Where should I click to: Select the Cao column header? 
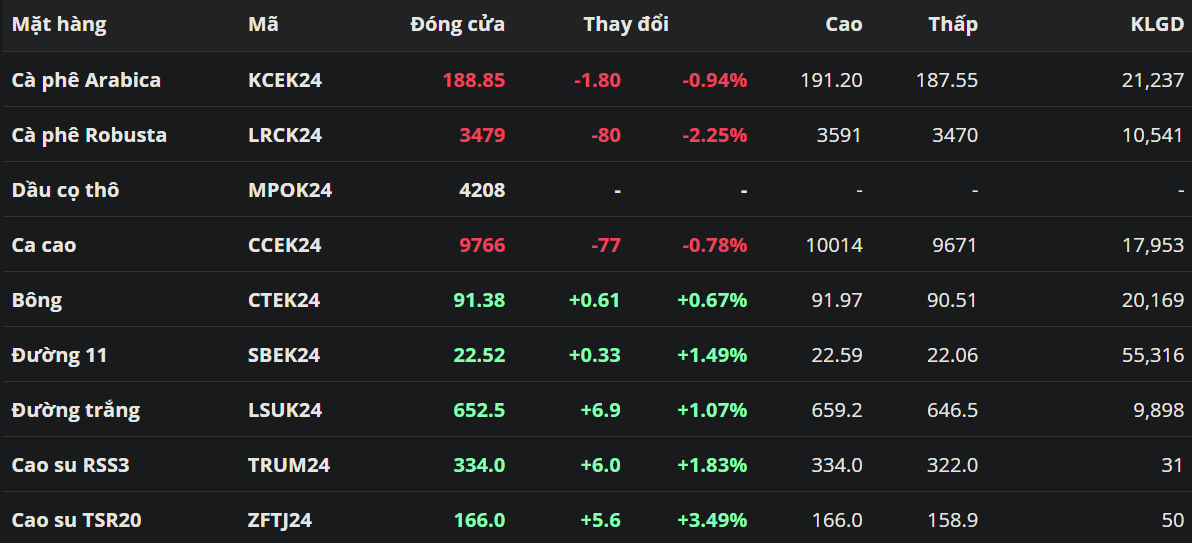tap(843, 24)
